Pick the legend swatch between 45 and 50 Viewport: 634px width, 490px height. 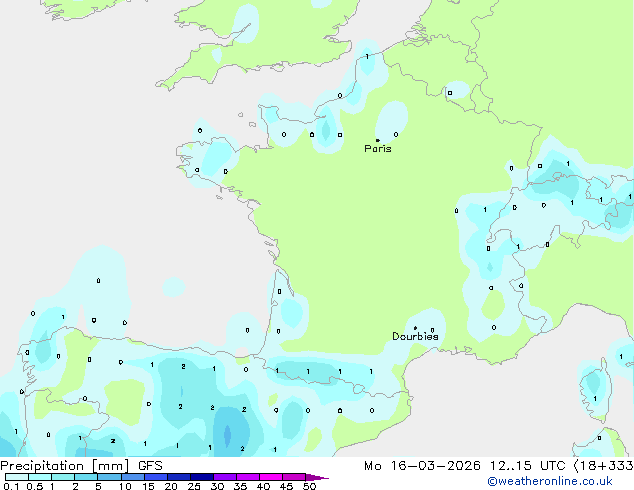pos(294,477)
